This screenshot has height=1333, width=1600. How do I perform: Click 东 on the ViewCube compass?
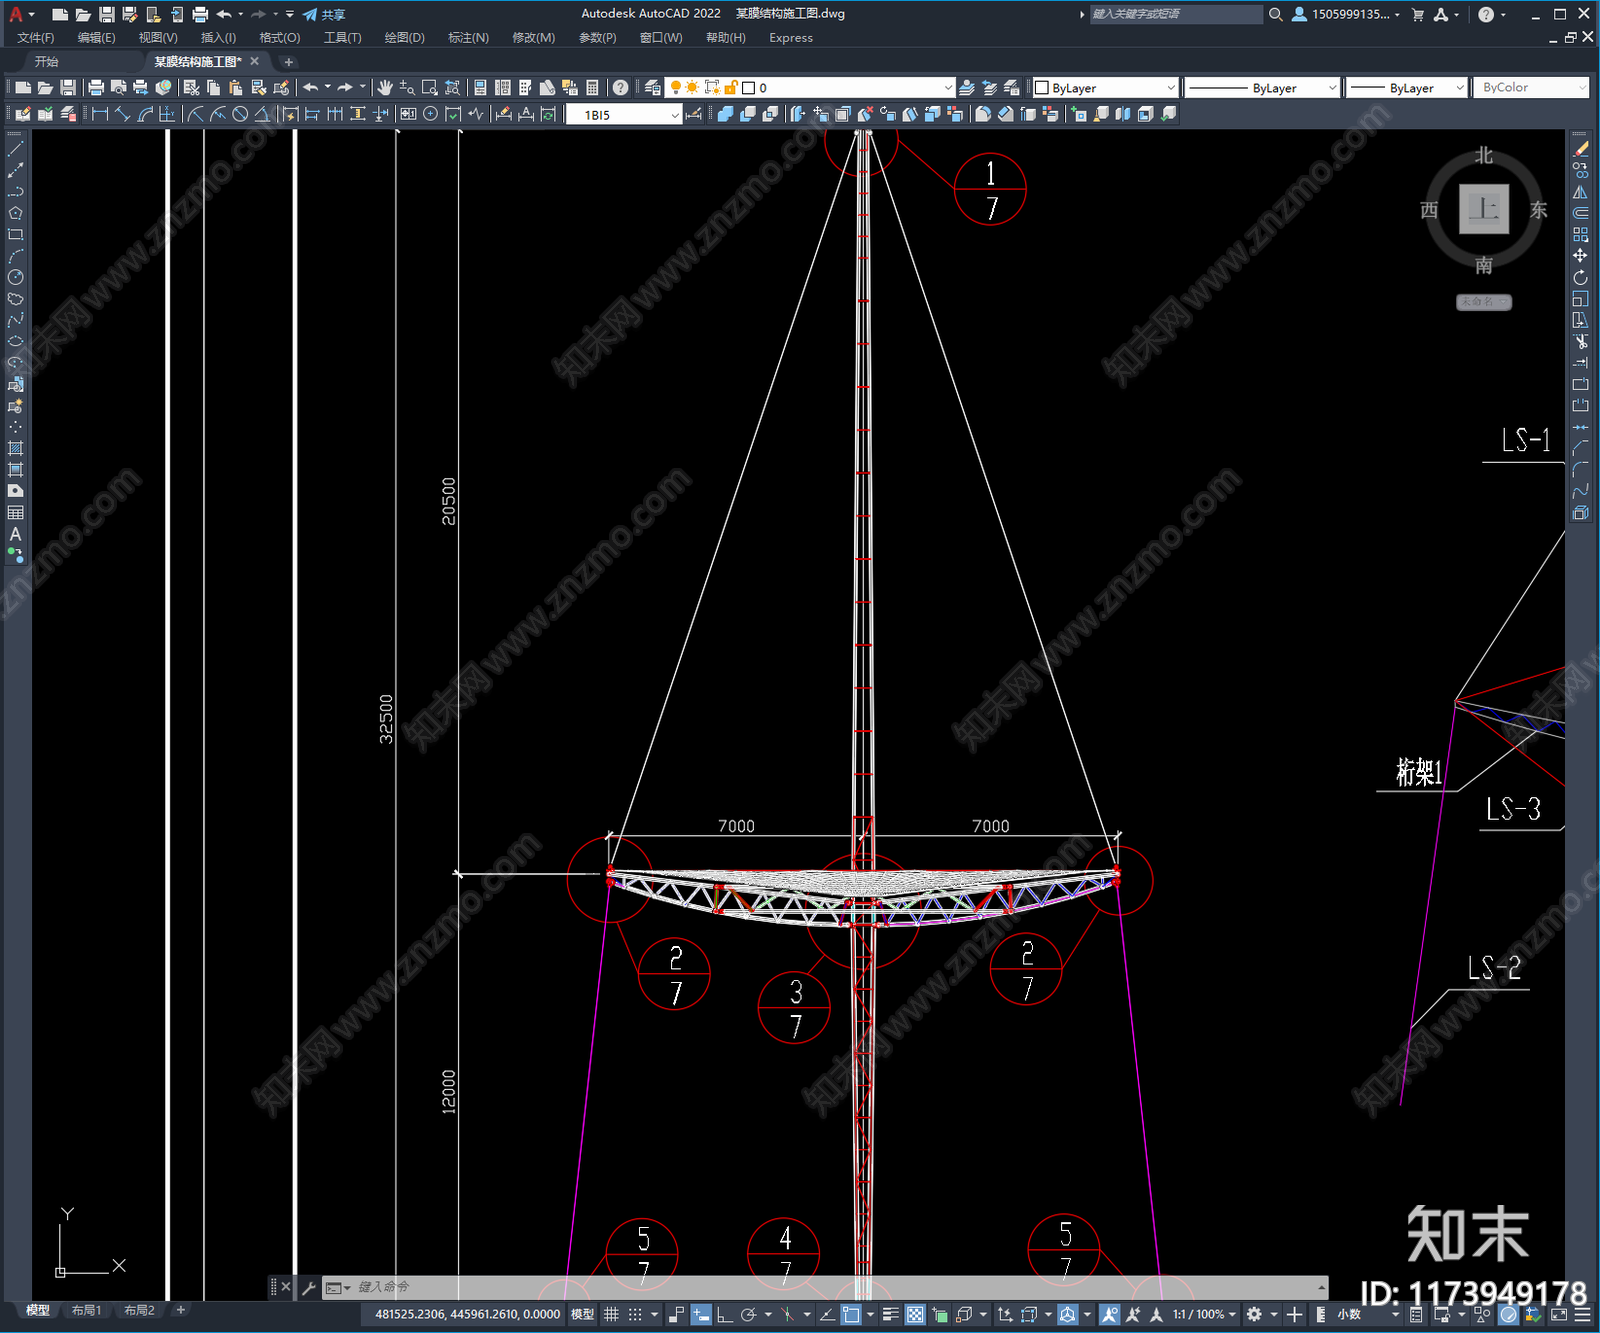[1538, 210]
